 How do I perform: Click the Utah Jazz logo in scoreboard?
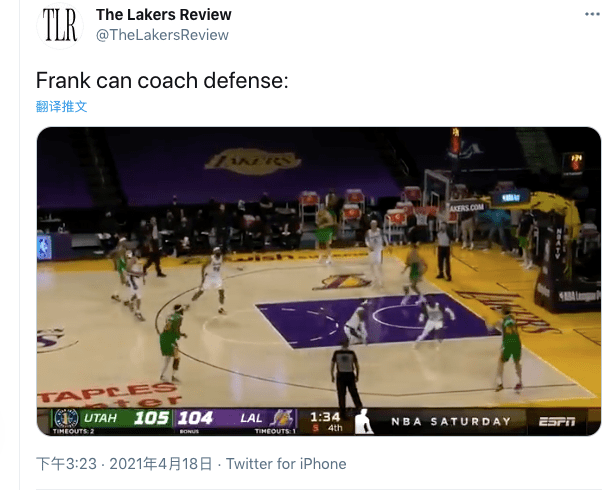tap(66, 418)
